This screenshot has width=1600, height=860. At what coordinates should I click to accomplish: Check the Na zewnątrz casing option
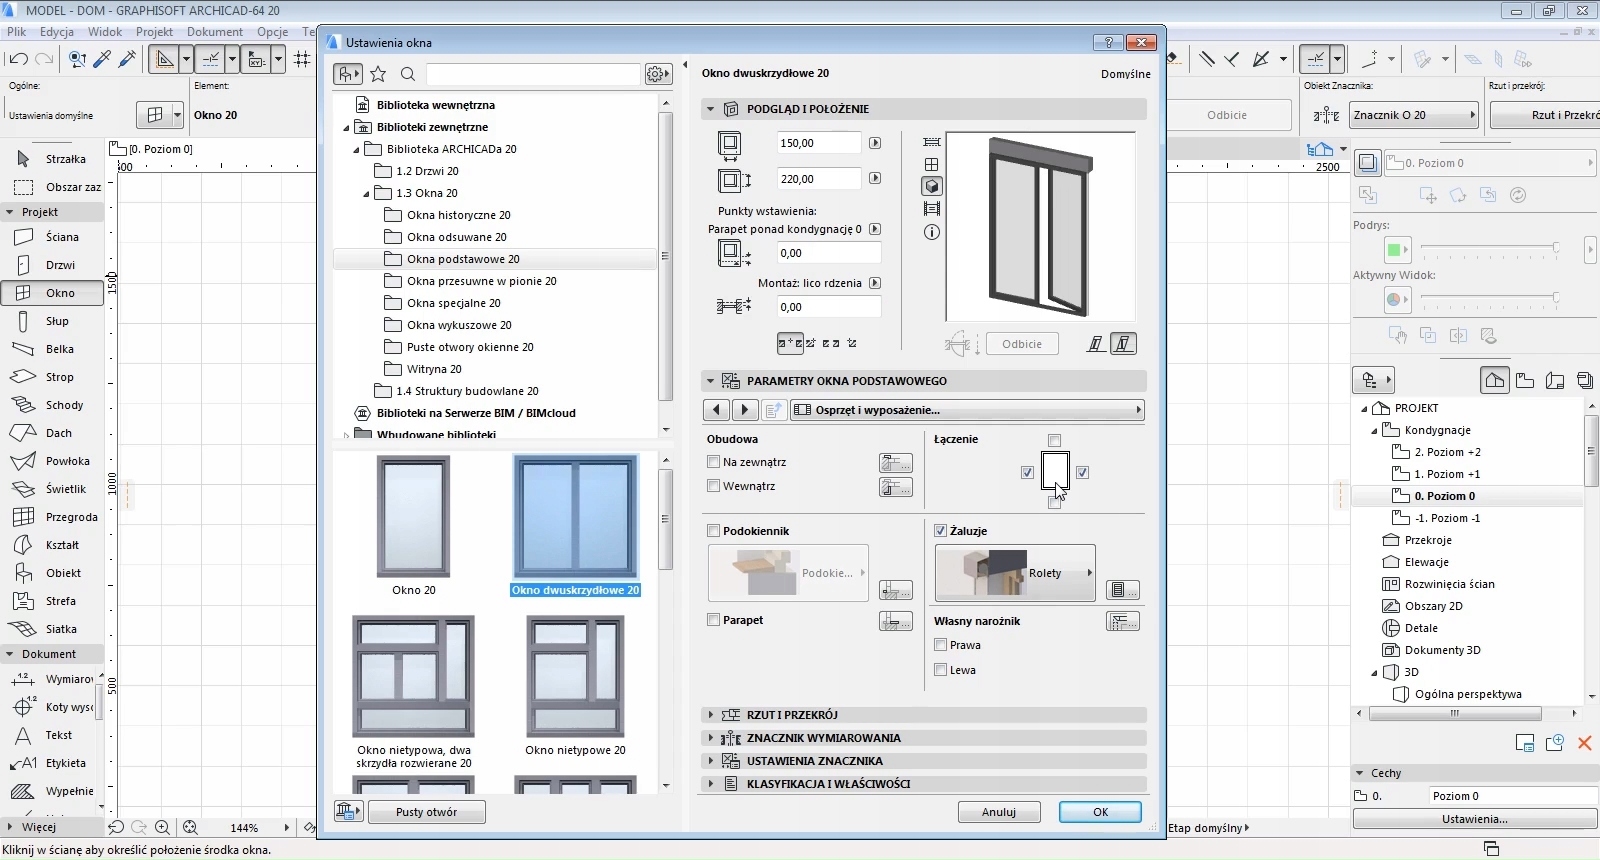pyautogui.click(x=714, y=462)
